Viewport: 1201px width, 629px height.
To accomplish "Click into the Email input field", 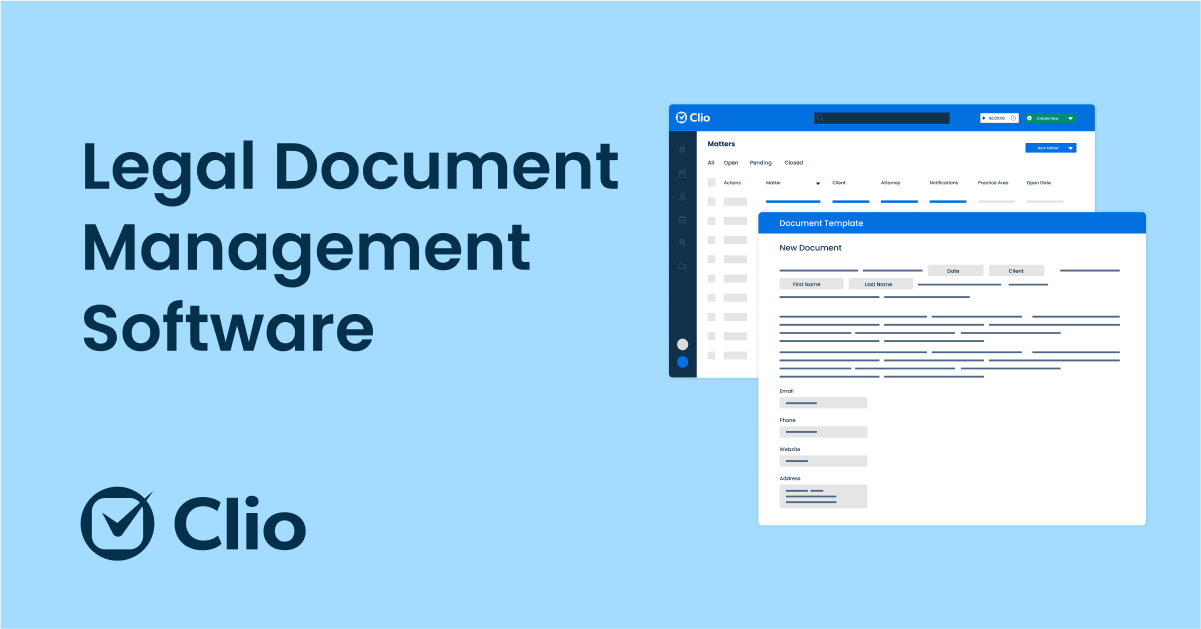I will tap(823, 403).
